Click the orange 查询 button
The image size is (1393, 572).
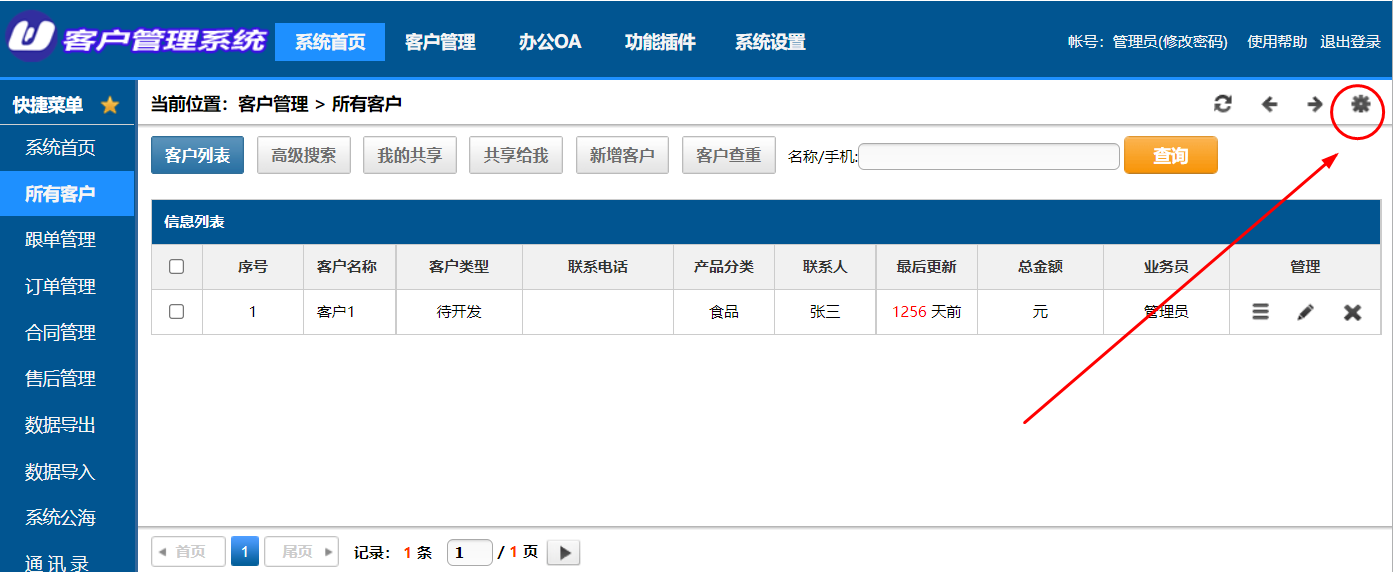pos(1171,155)
